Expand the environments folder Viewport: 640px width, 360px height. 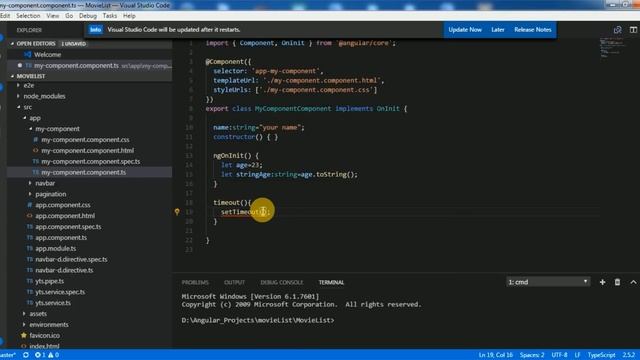[49, 325]
